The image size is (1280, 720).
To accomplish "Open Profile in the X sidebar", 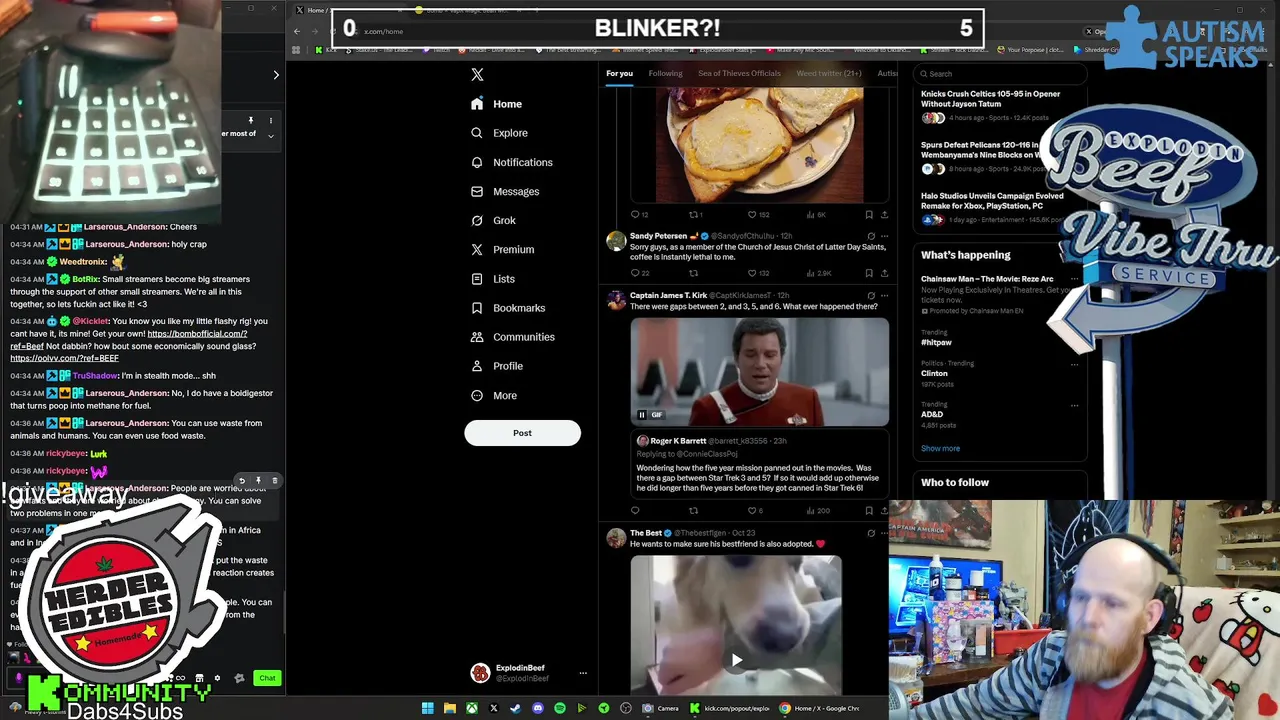I will point(497,366).
